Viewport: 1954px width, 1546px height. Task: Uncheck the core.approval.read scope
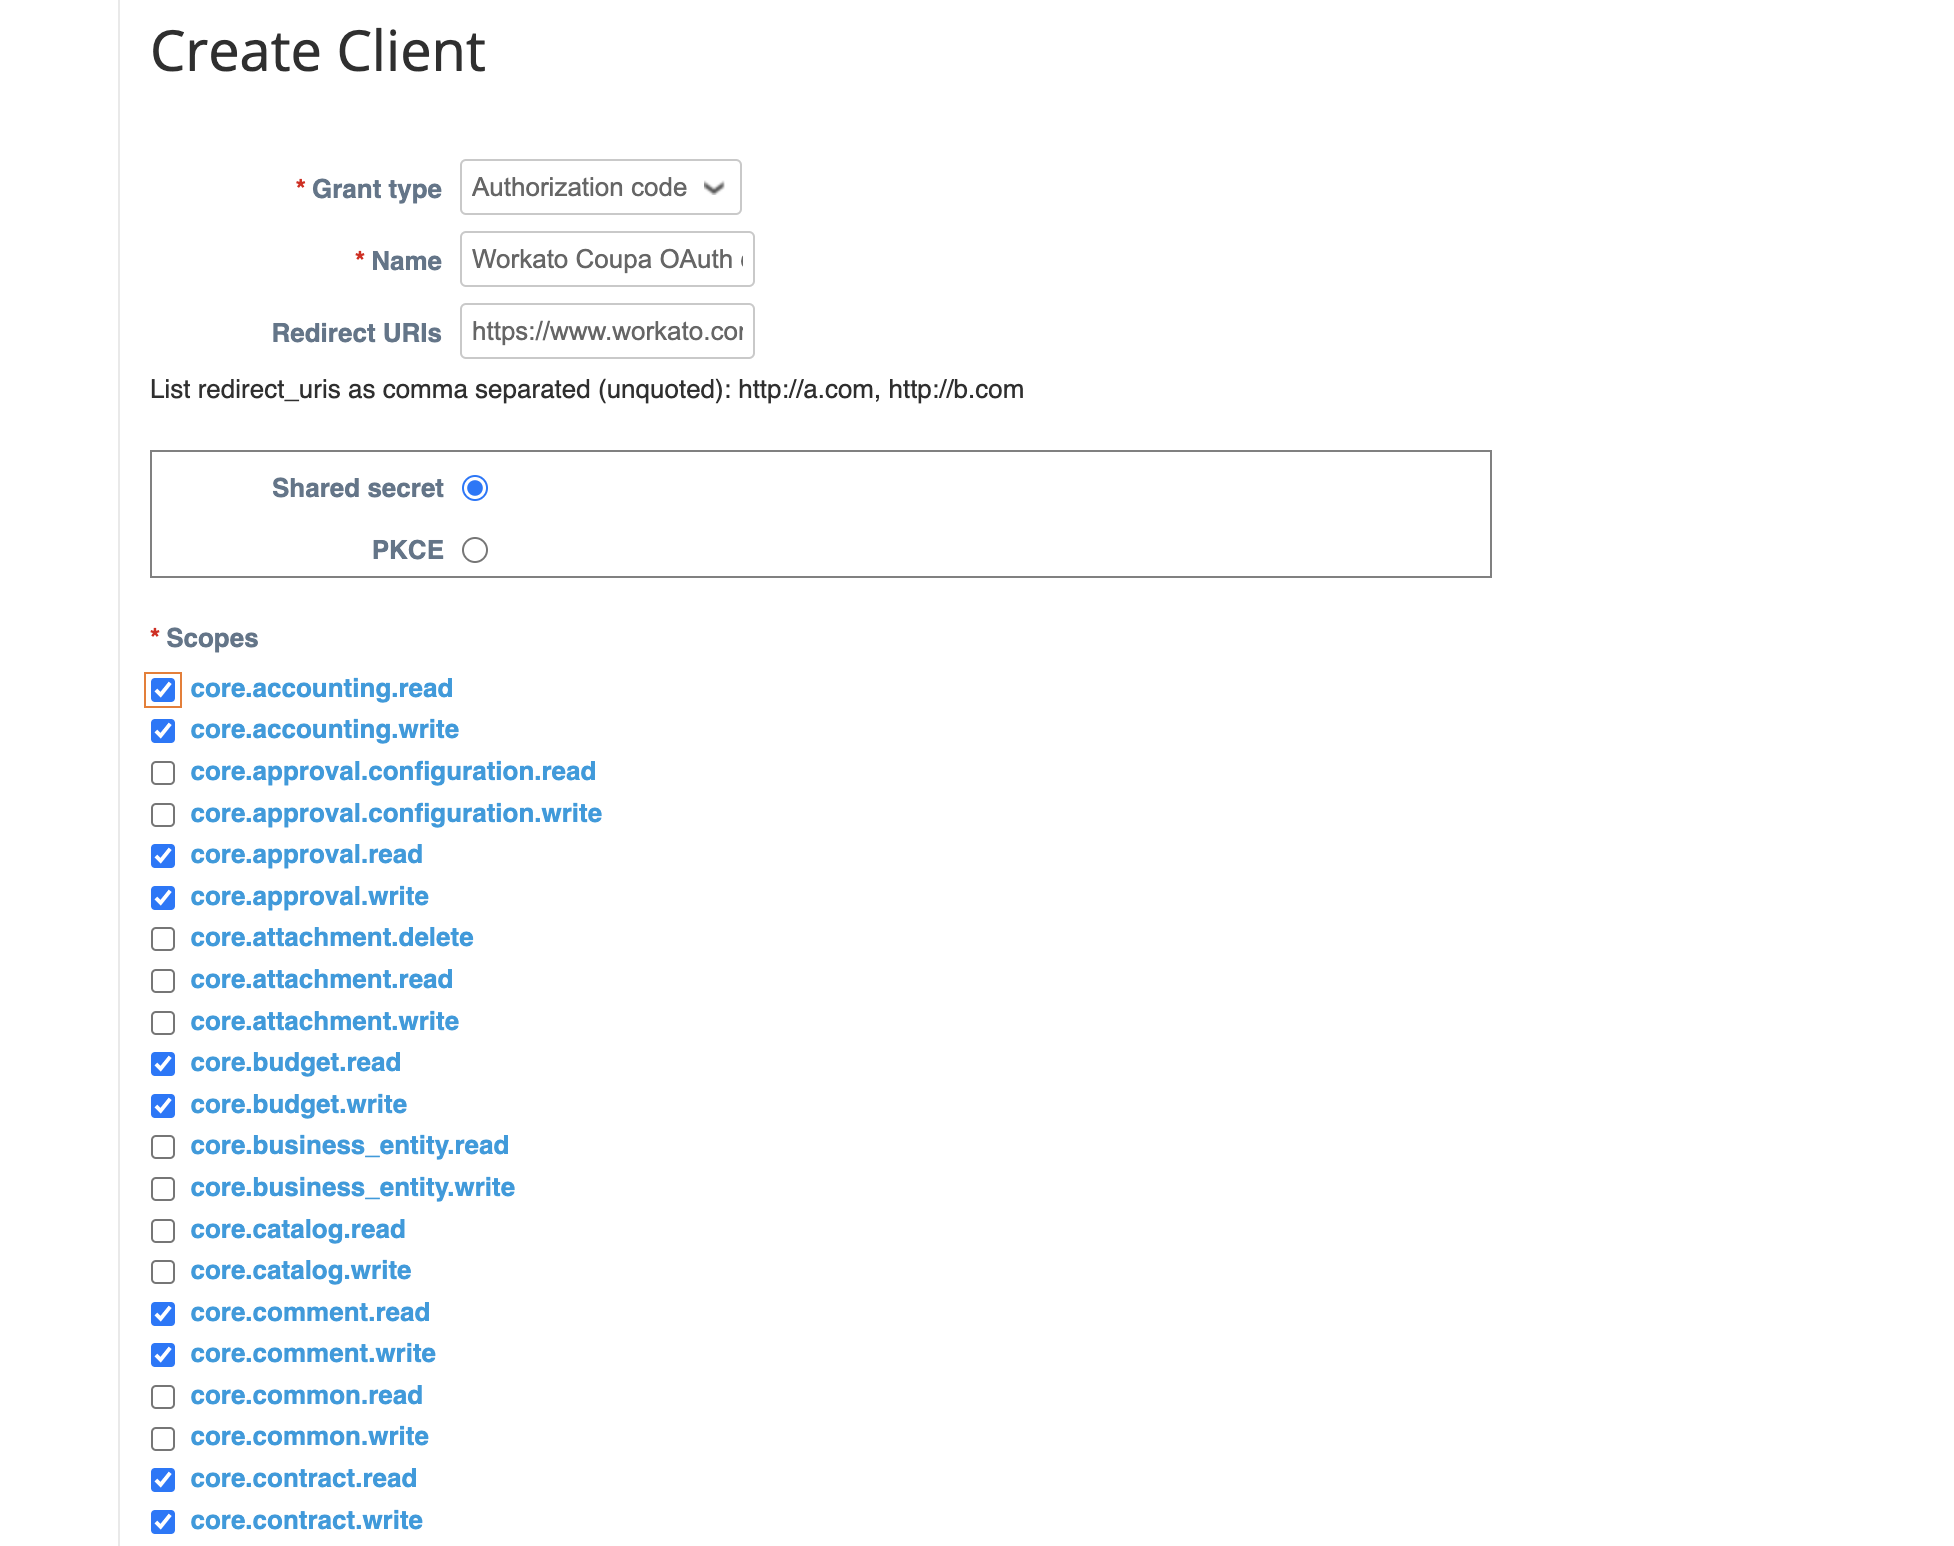[163, 856]
